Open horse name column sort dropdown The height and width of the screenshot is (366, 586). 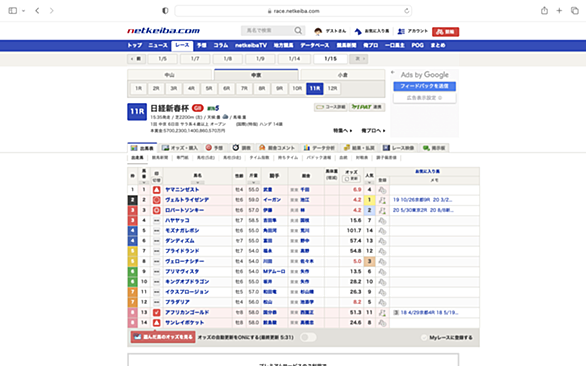coord(197,183)
